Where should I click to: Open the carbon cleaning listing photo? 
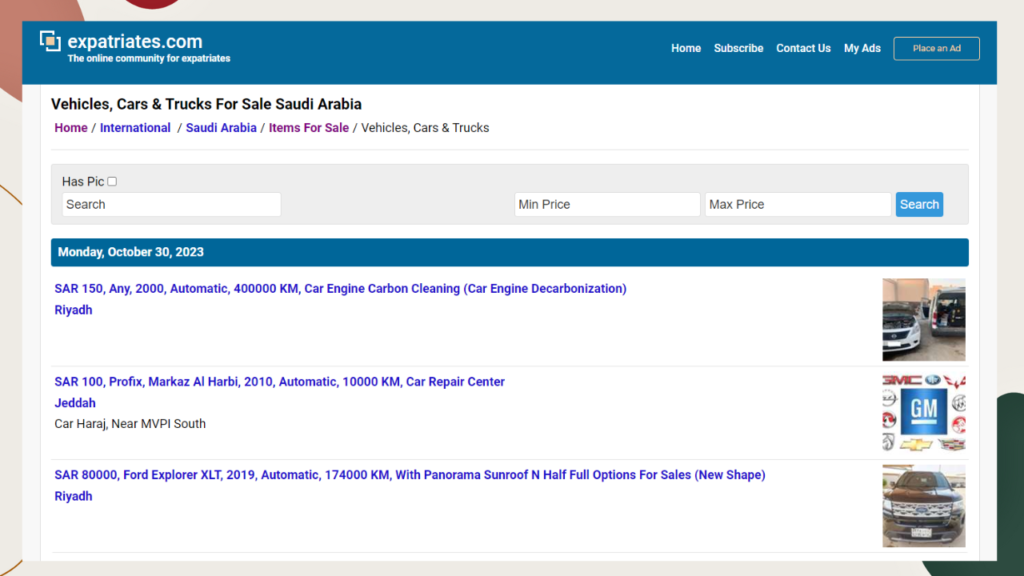point(923,320)
